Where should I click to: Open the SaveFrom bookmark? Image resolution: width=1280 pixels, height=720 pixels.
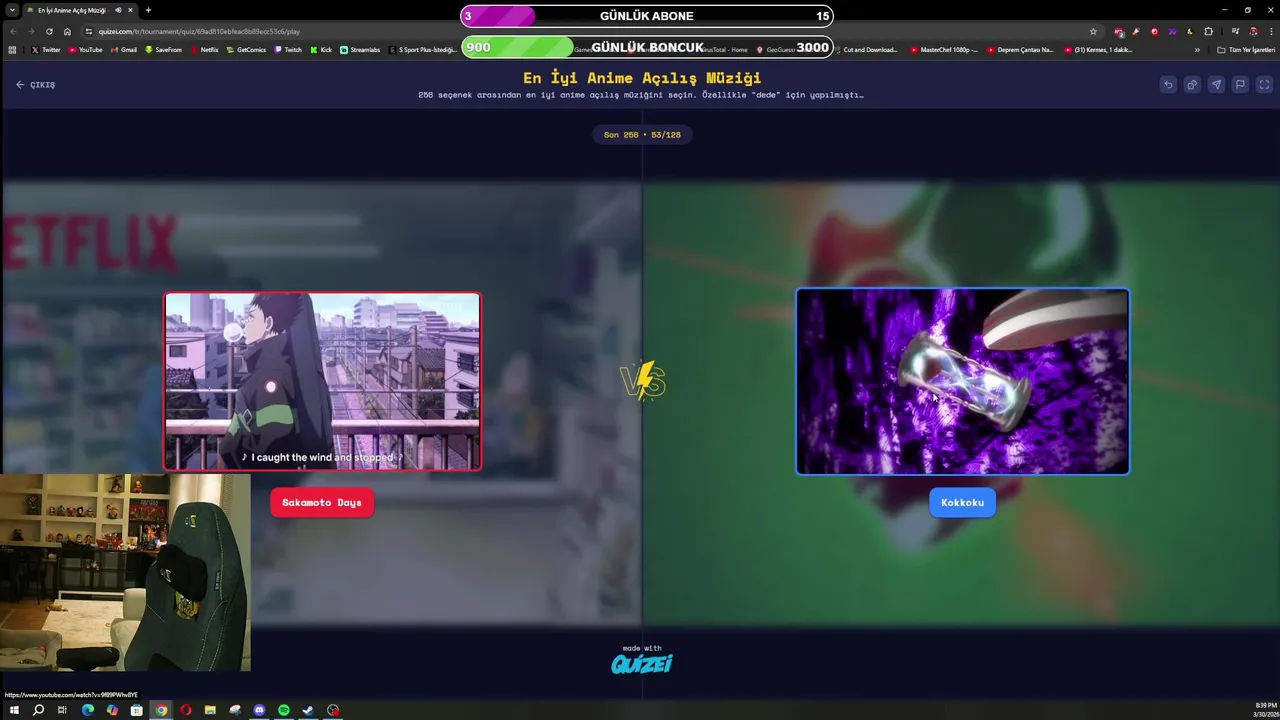[163, 49]
